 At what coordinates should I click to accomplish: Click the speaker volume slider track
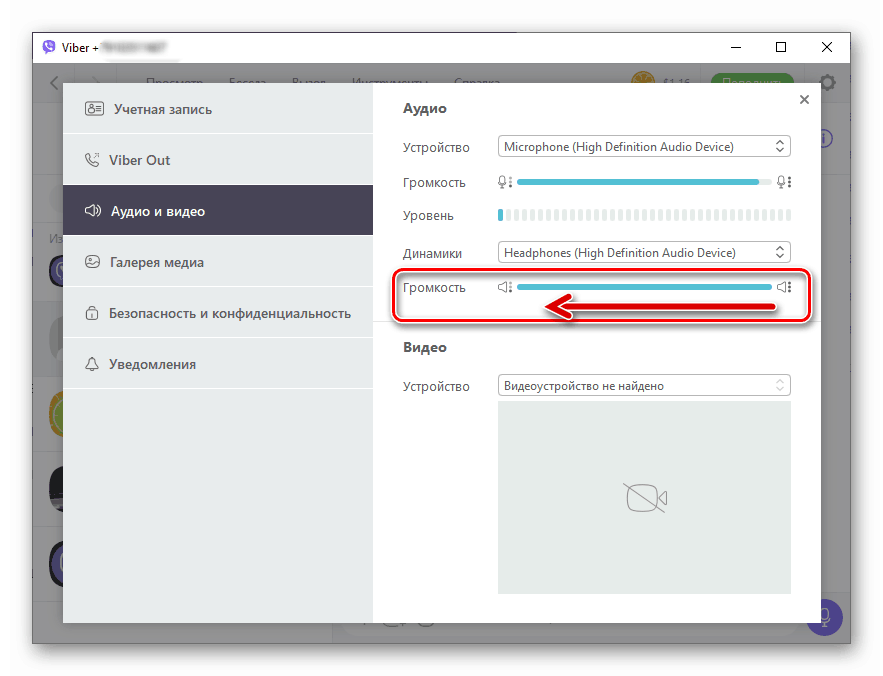pos(644,287)
